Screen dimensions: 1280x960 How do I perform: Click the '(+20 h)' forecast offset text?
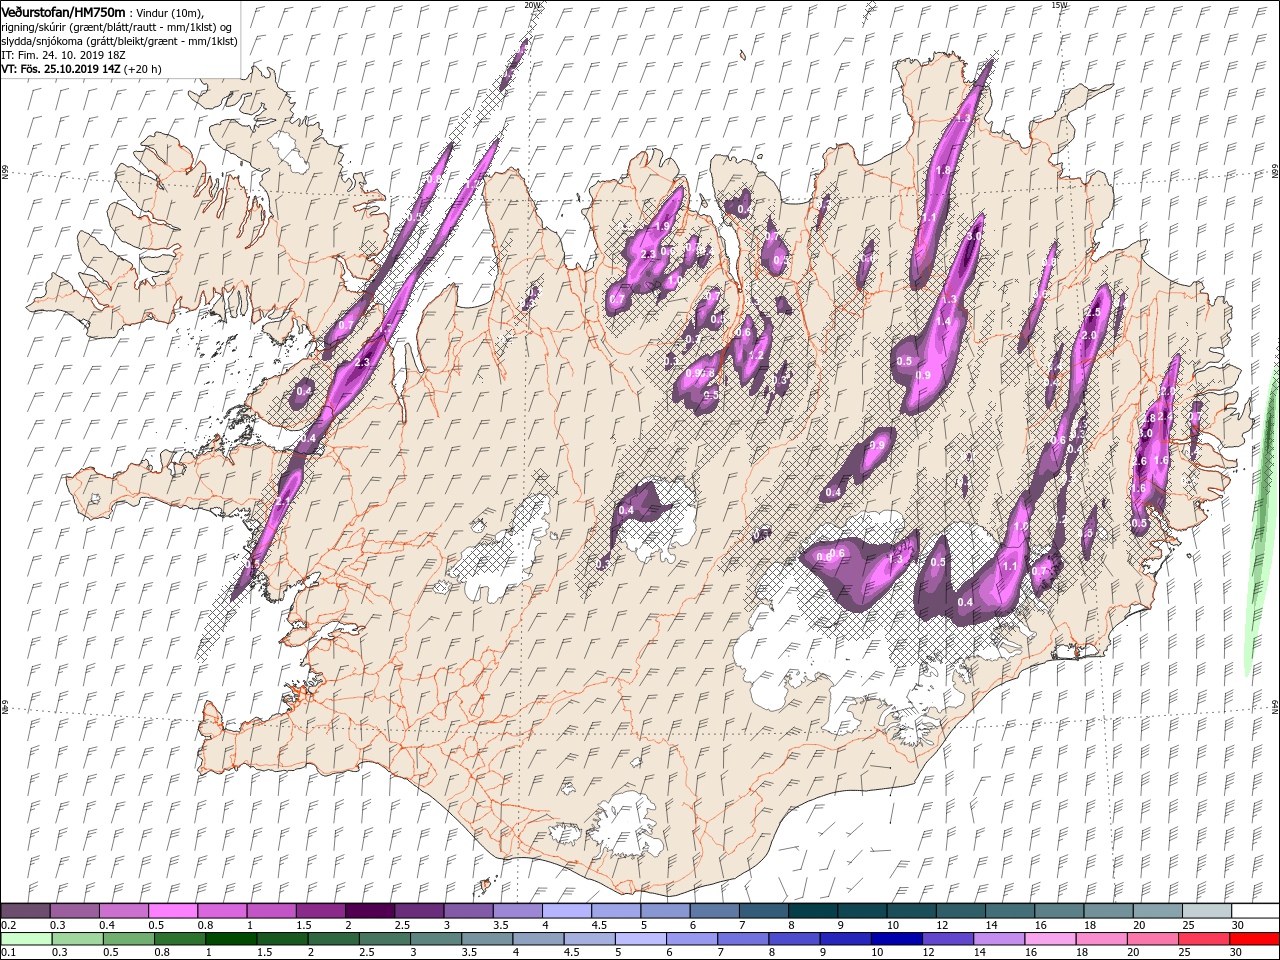click(x=144, y=69)
